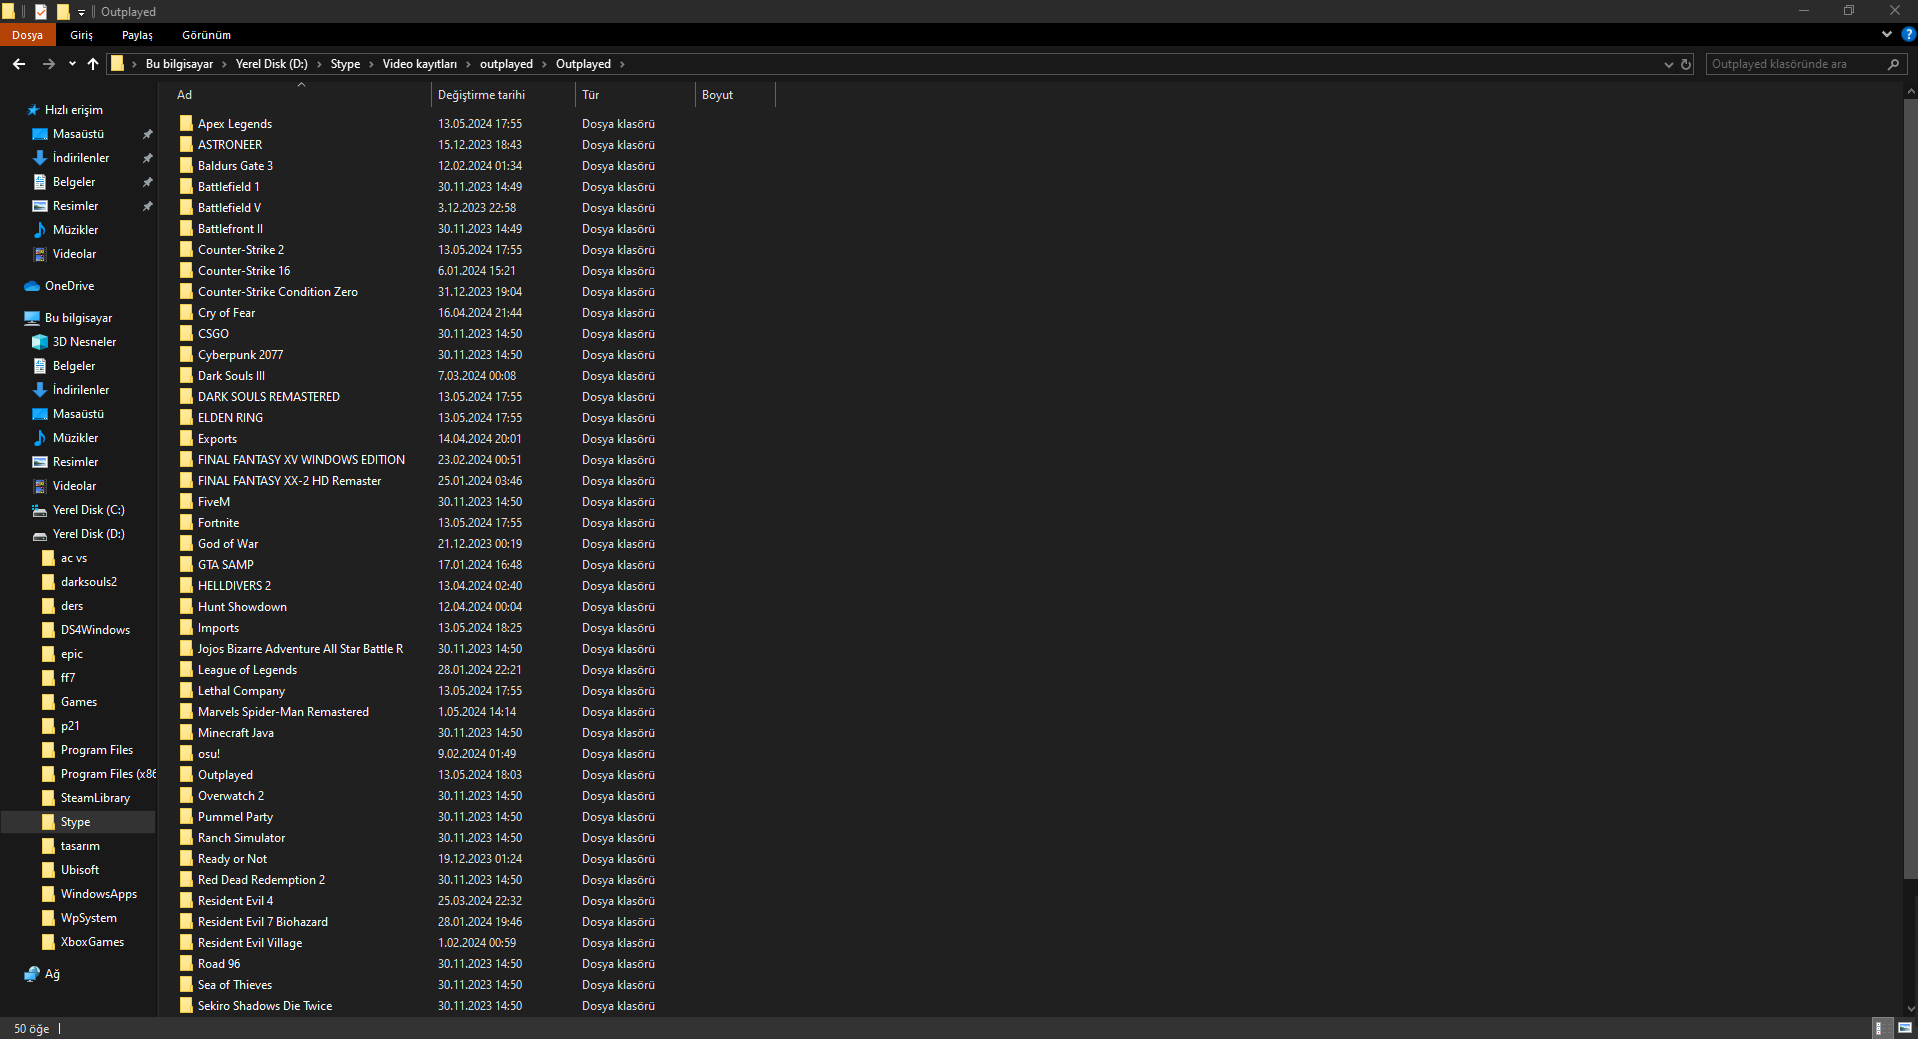1918x1039 pixels.
Task: Click the Elden Ring folder icon
Action: pyautogui.click(x=186, y=418)
